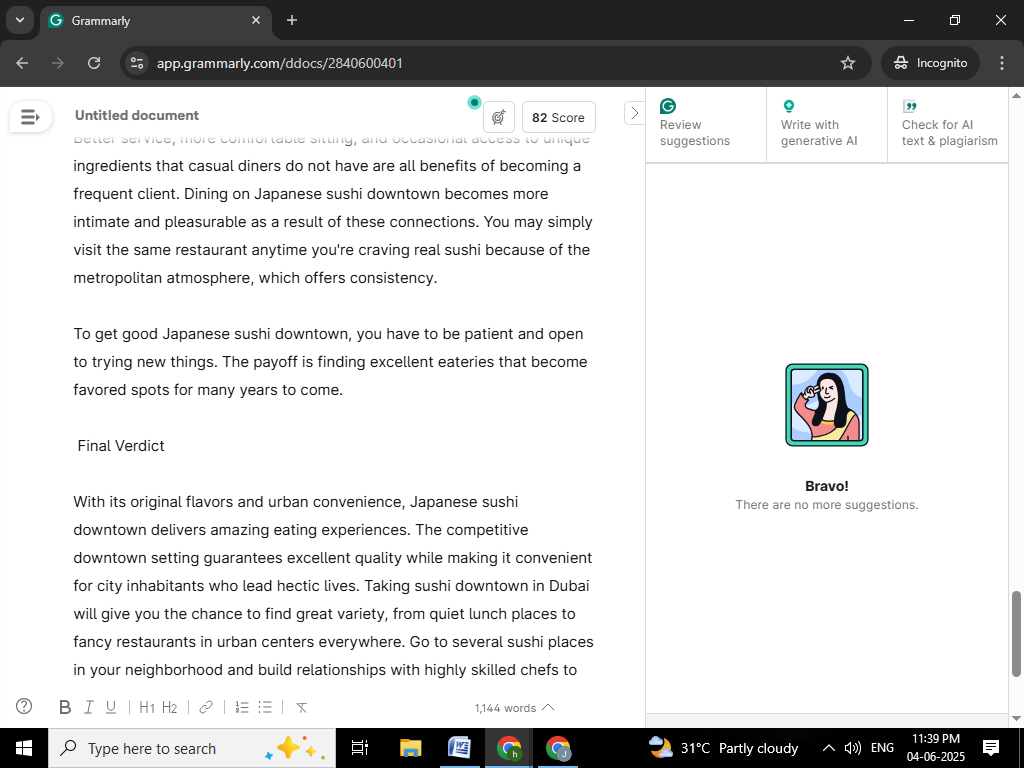
Task: Click the Final Verdict heading text
Action: coord(121,445)
